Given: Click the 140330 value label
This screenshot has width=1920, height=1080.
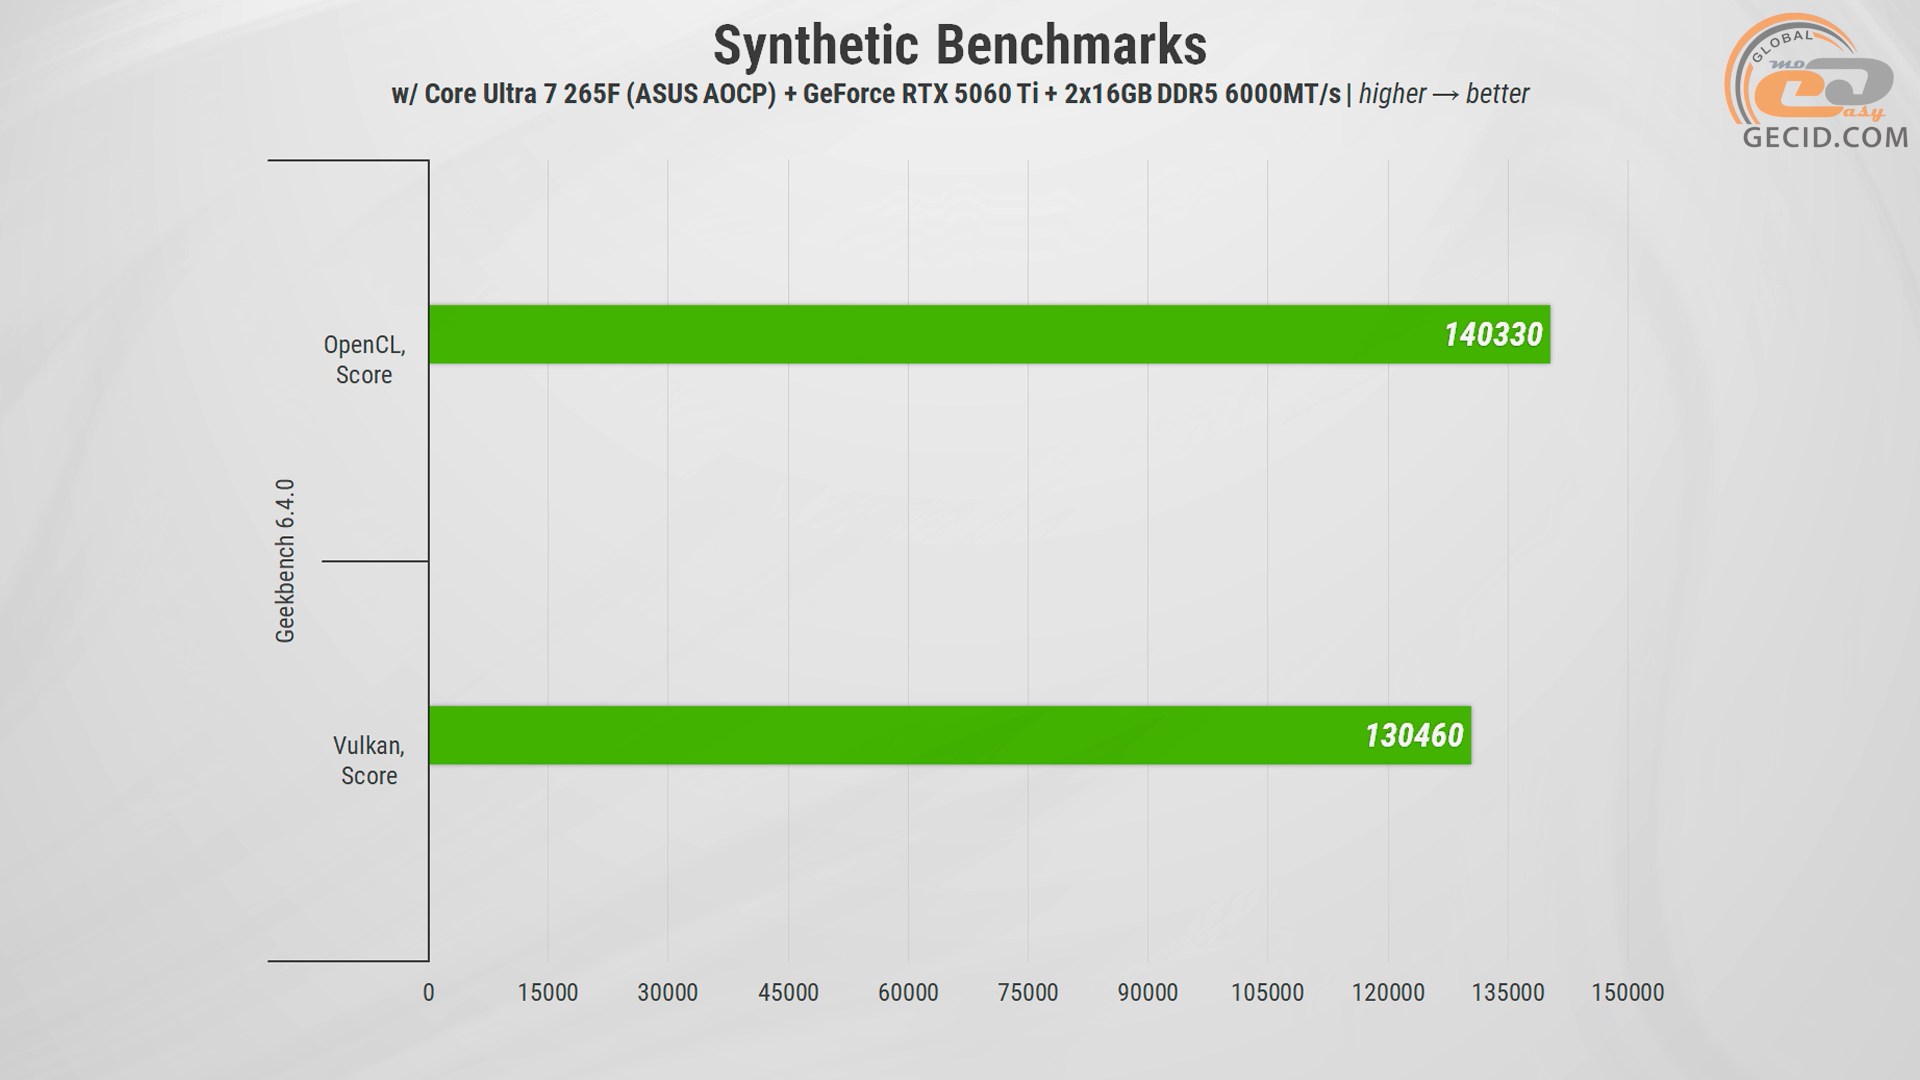Looking at the screenshot, I should [x=1493, y=334].
